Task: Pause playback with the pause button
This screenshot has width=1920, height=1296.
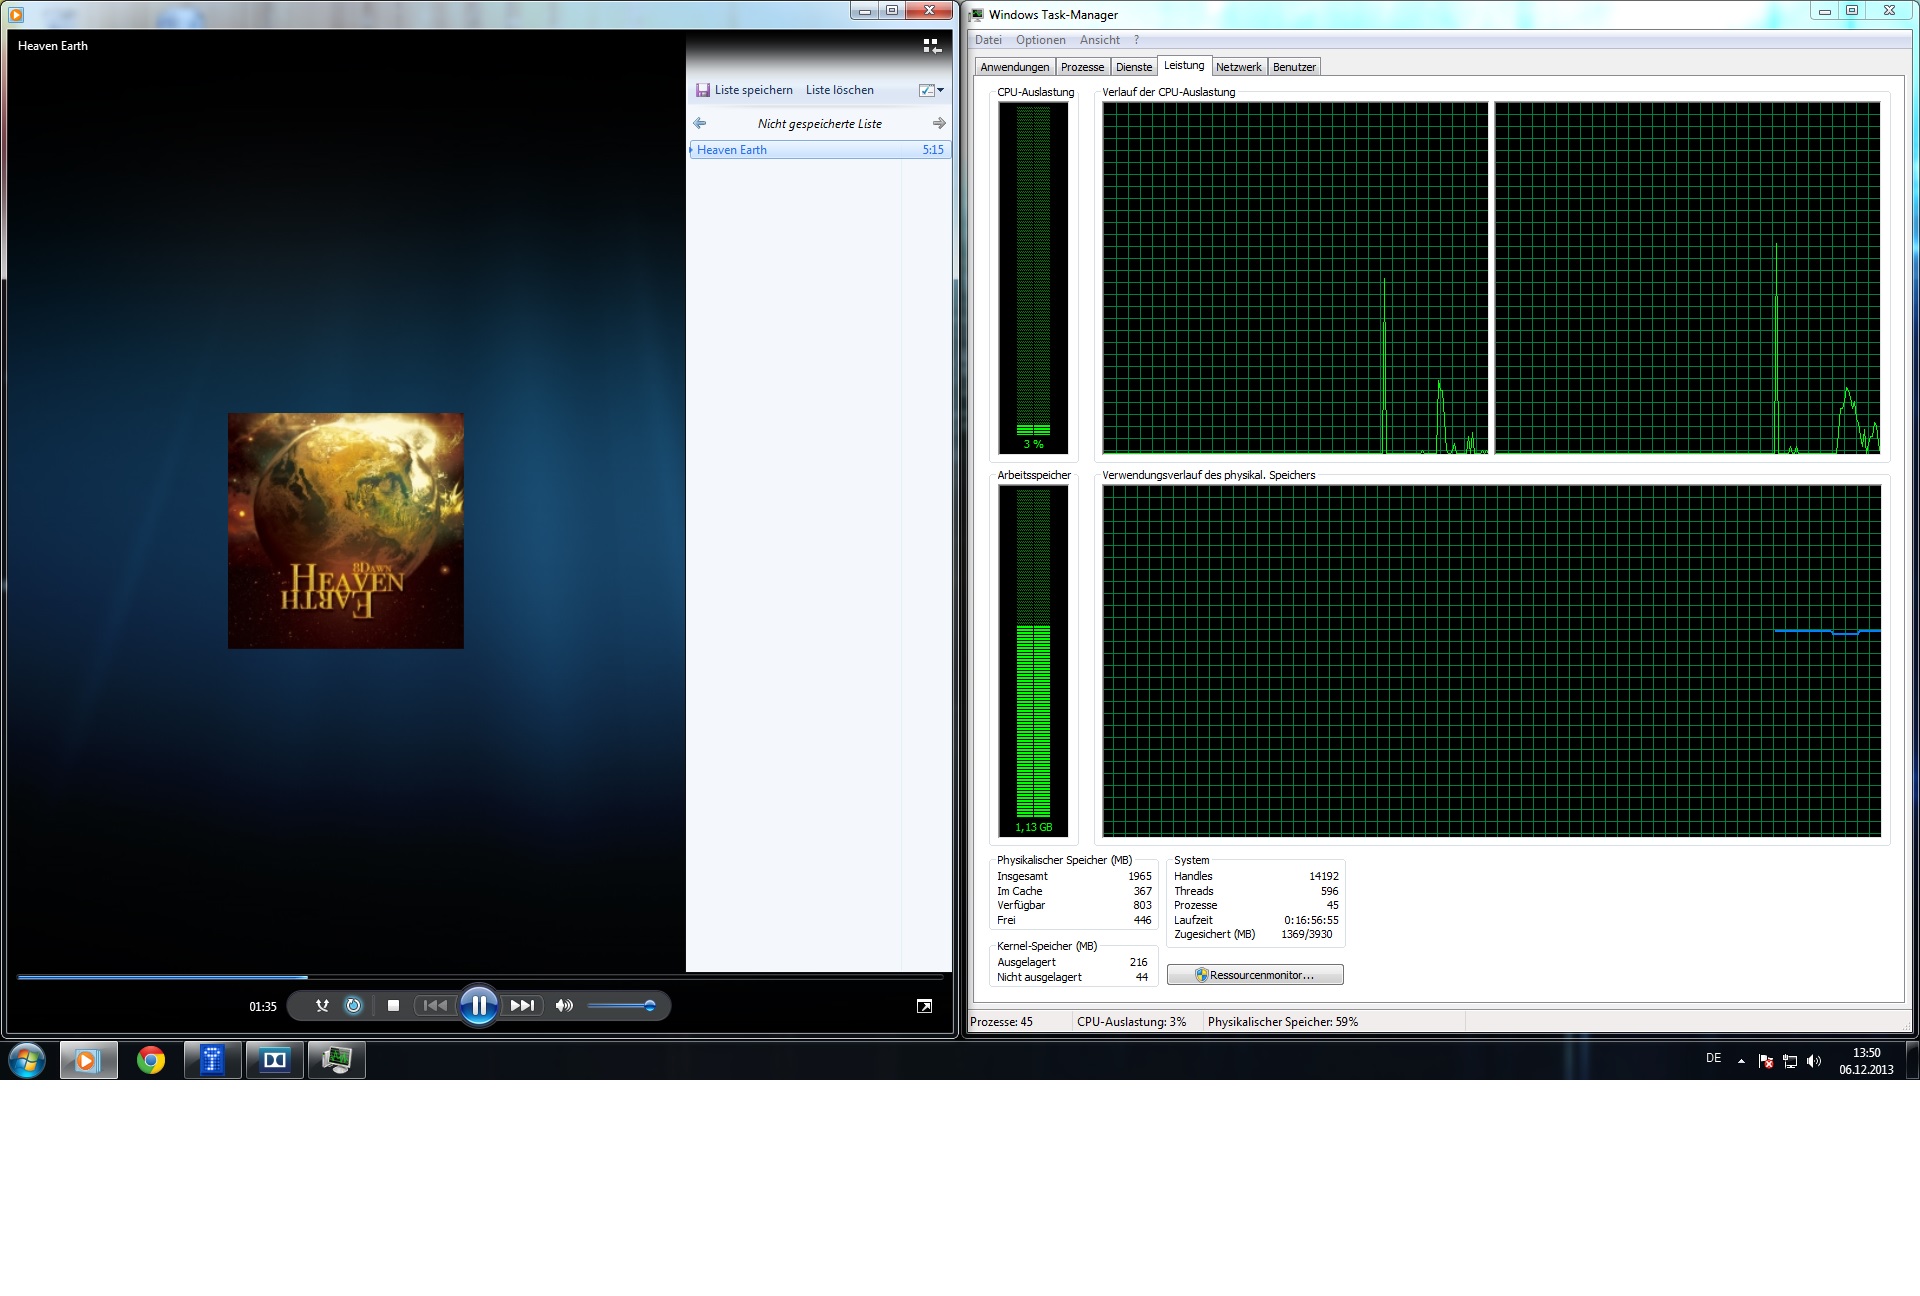Action: (x=479, y=1005)
